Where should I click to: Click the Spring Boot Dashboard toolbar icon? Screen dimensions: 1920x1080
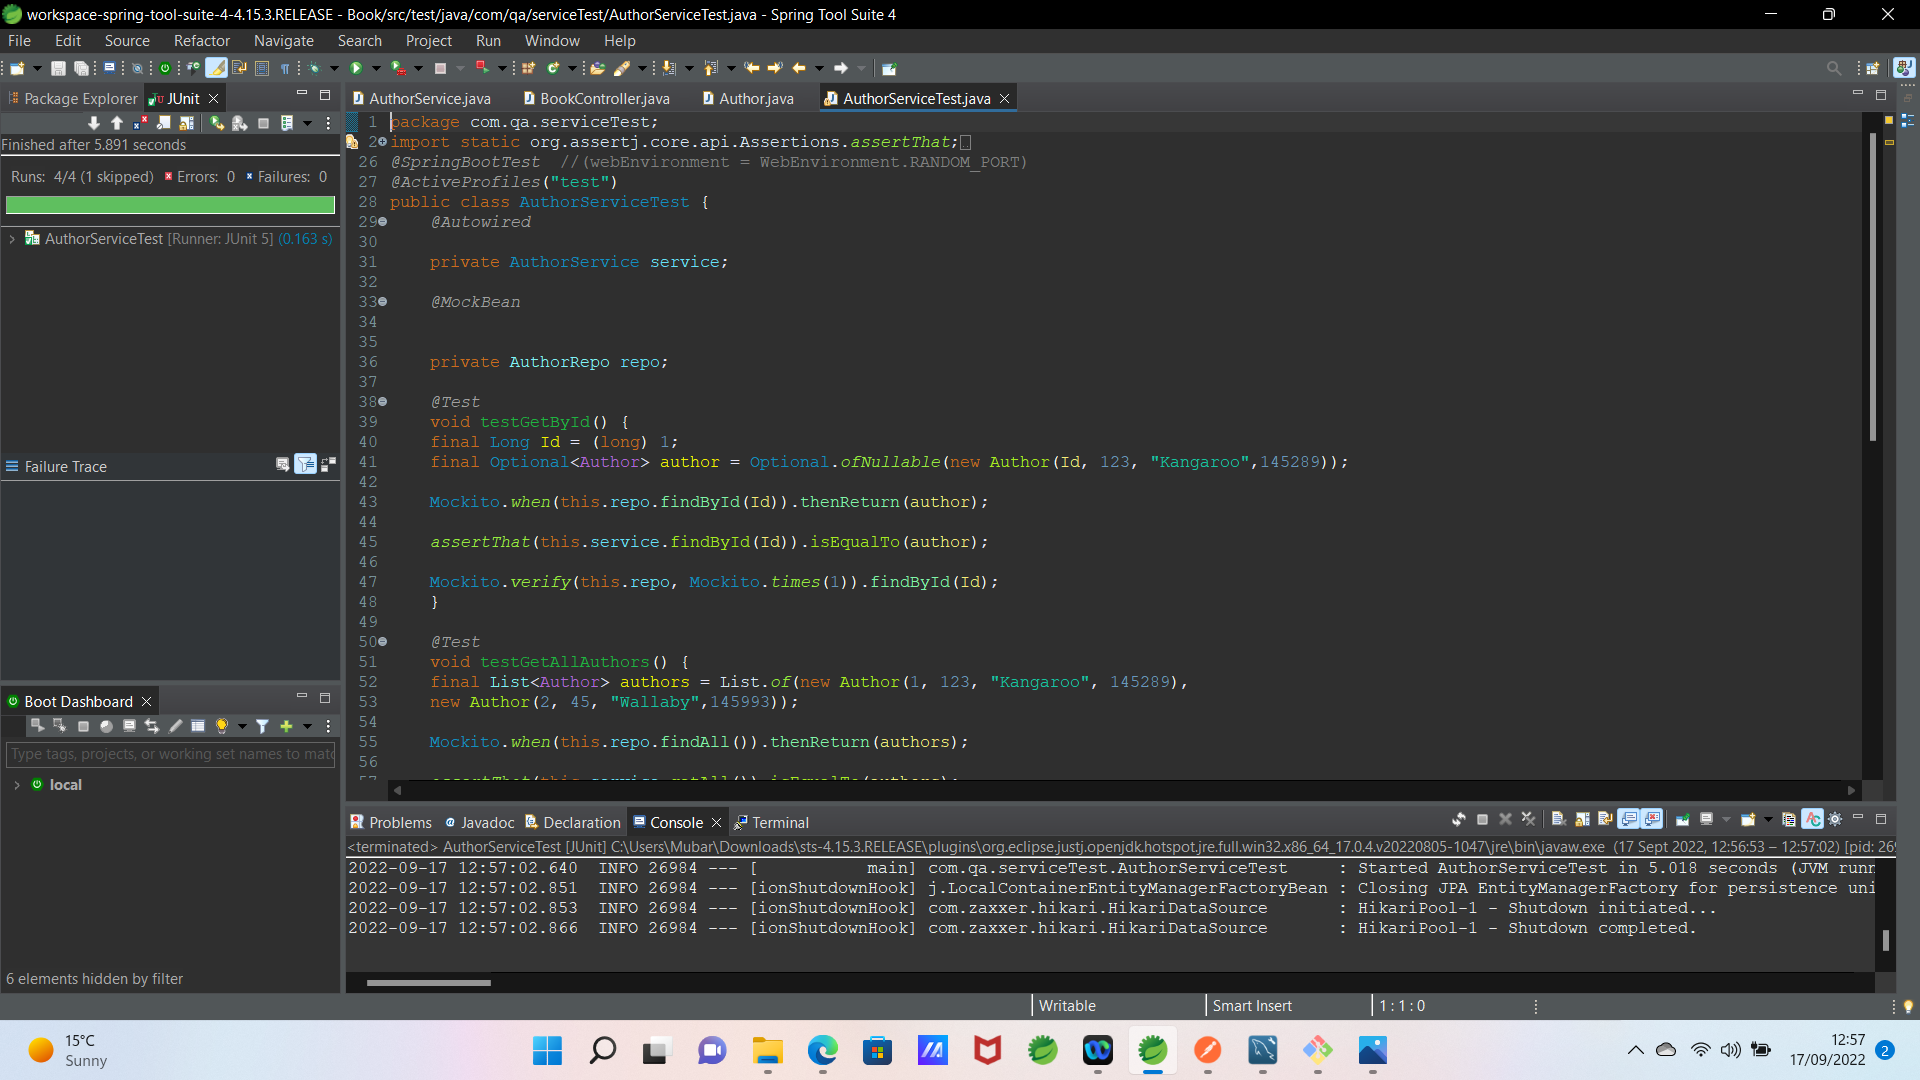(165, 68)
